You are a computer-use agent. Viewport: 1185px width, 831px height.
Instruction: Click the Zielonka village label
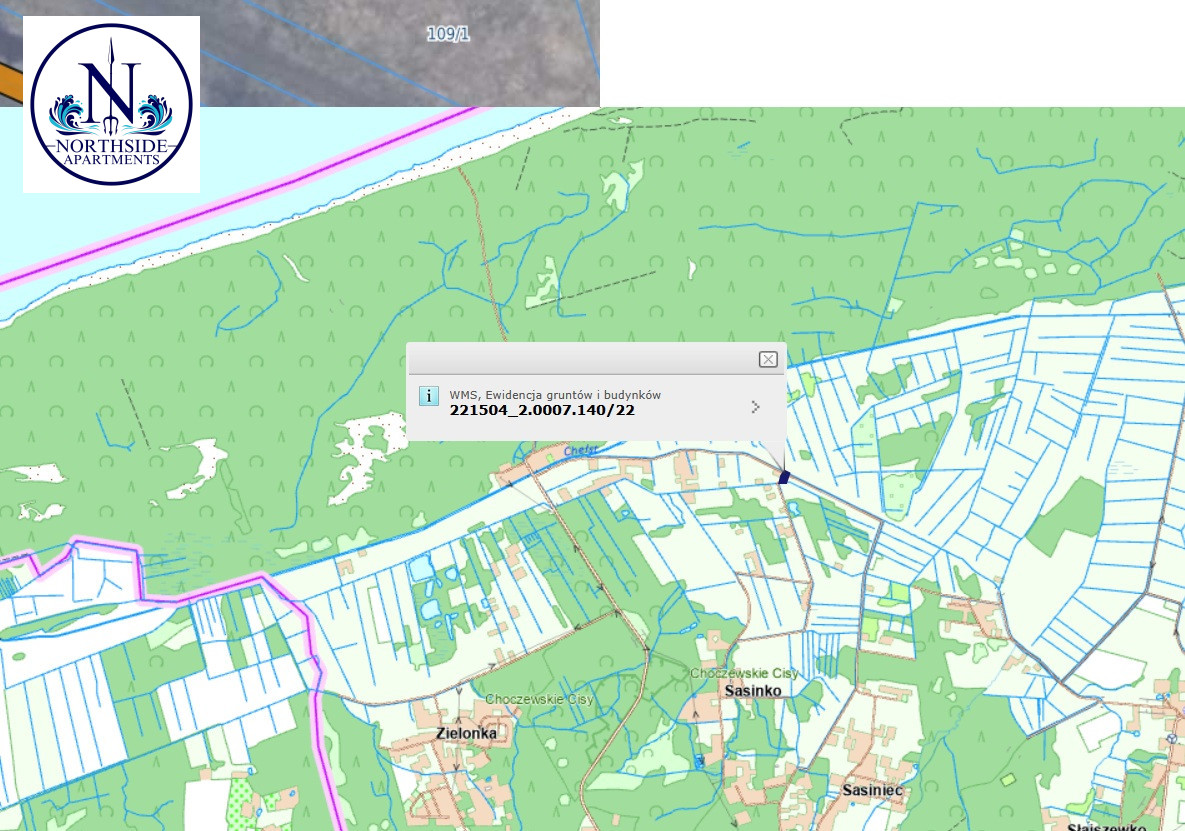[466, 733]
